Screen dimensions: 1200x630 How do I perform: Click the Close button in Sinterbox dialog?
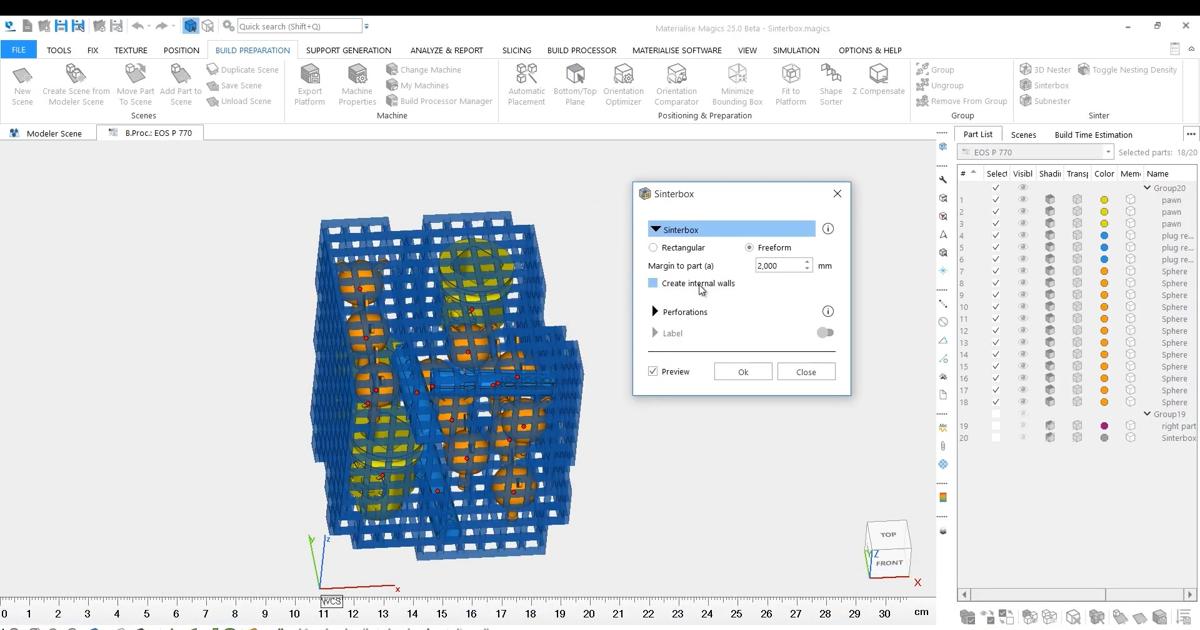[806, 372]
